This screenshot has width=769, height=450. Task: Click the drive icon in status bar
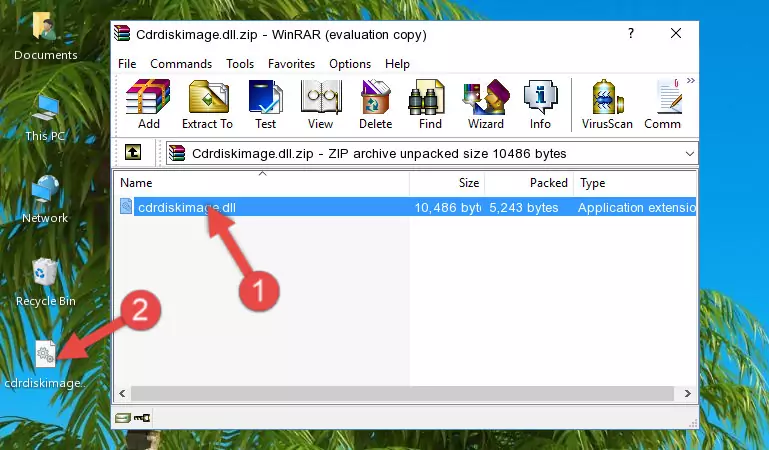pyautogui.click(x=123, y=418)
